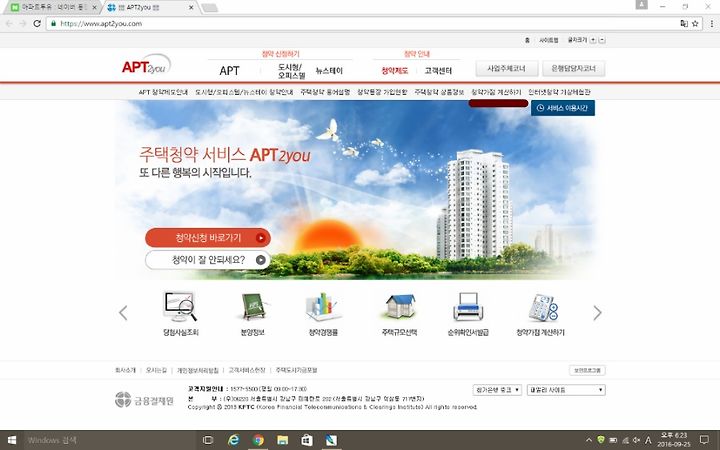Viewport: 720px width, 450px height.
Task: Open the Windows Start menu
Action: point(12,440)
